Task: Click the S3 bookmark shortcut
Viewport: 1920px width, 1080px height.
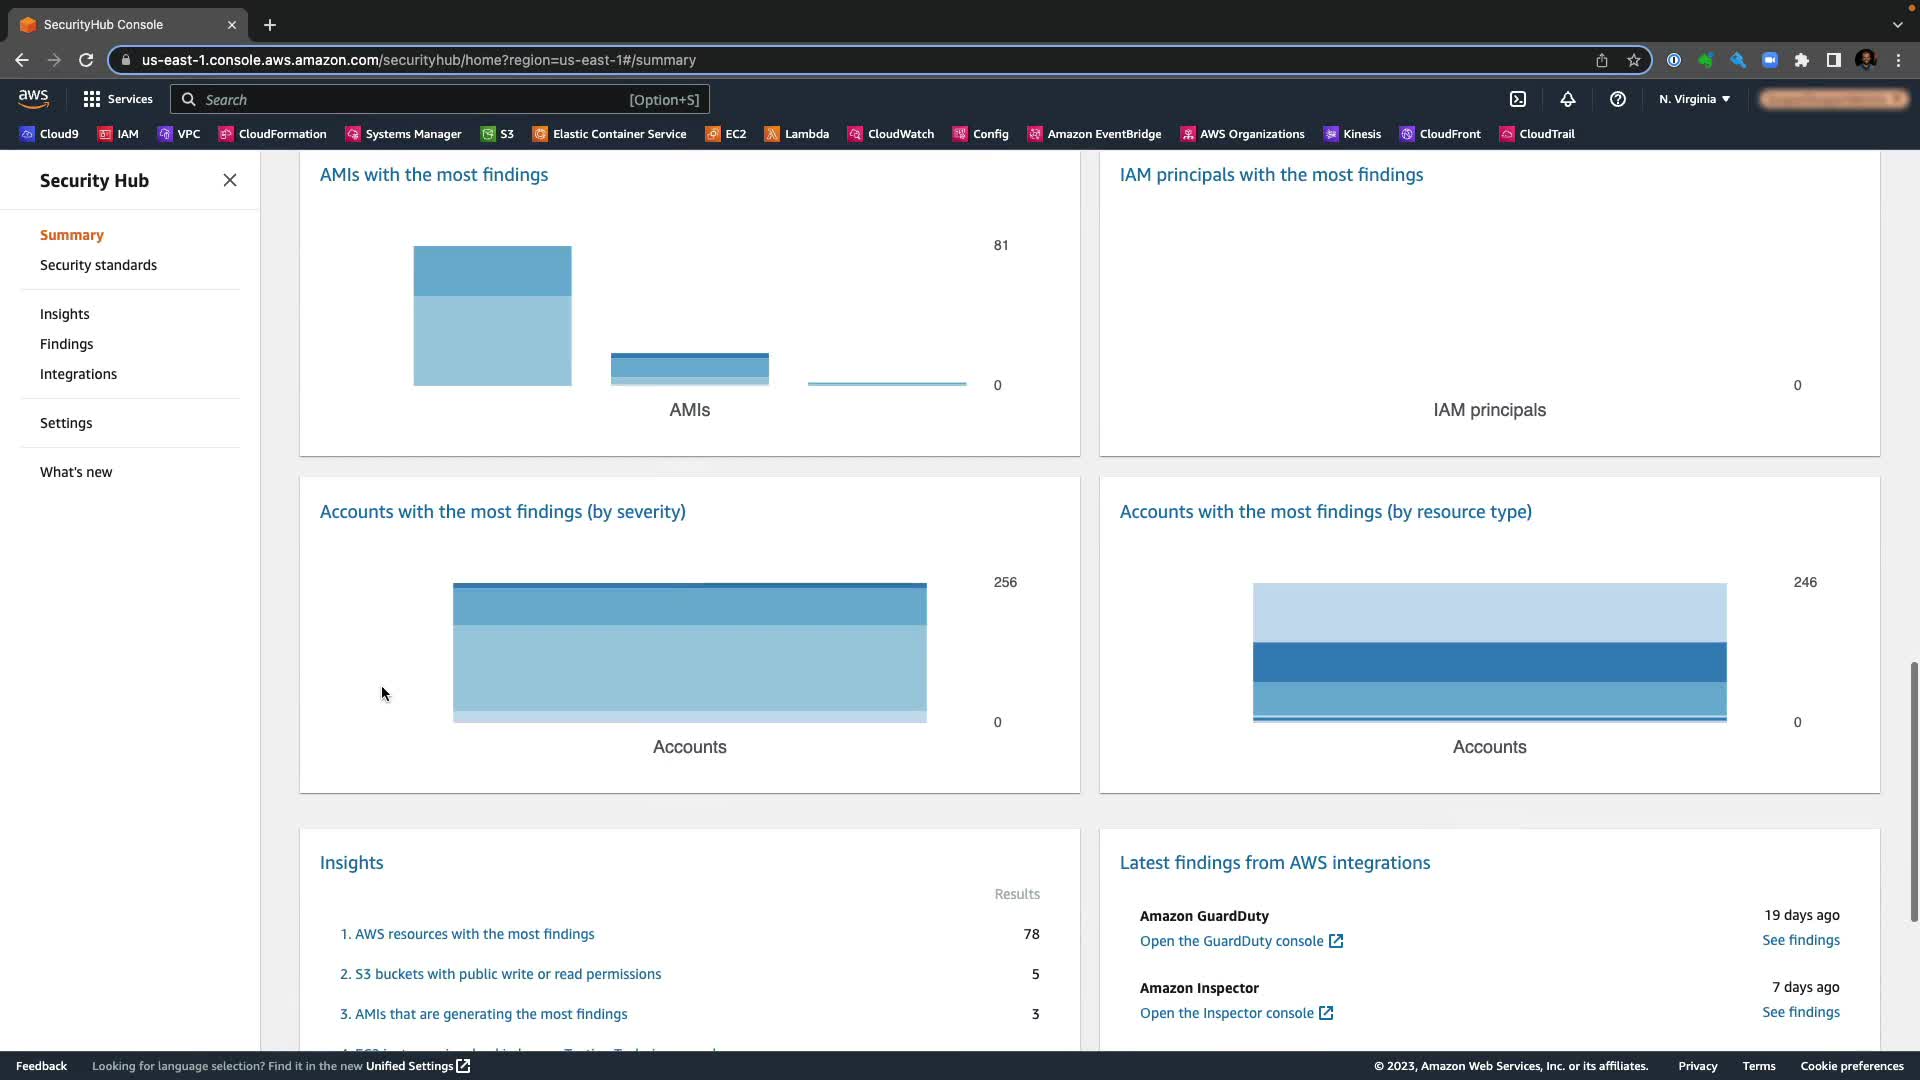Action: point(497,134)
